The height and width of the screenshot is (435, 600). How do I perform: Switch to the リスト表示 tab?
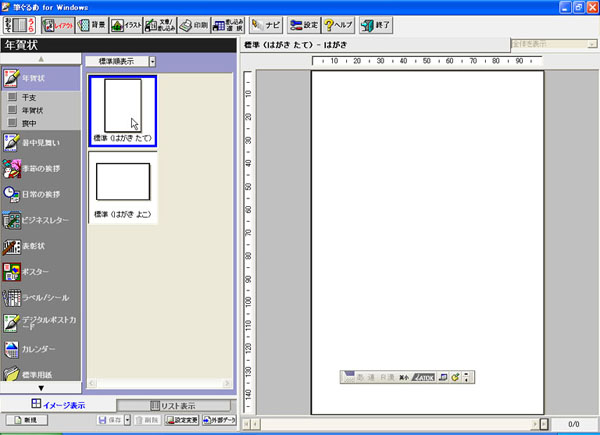[x=173, y=405]
